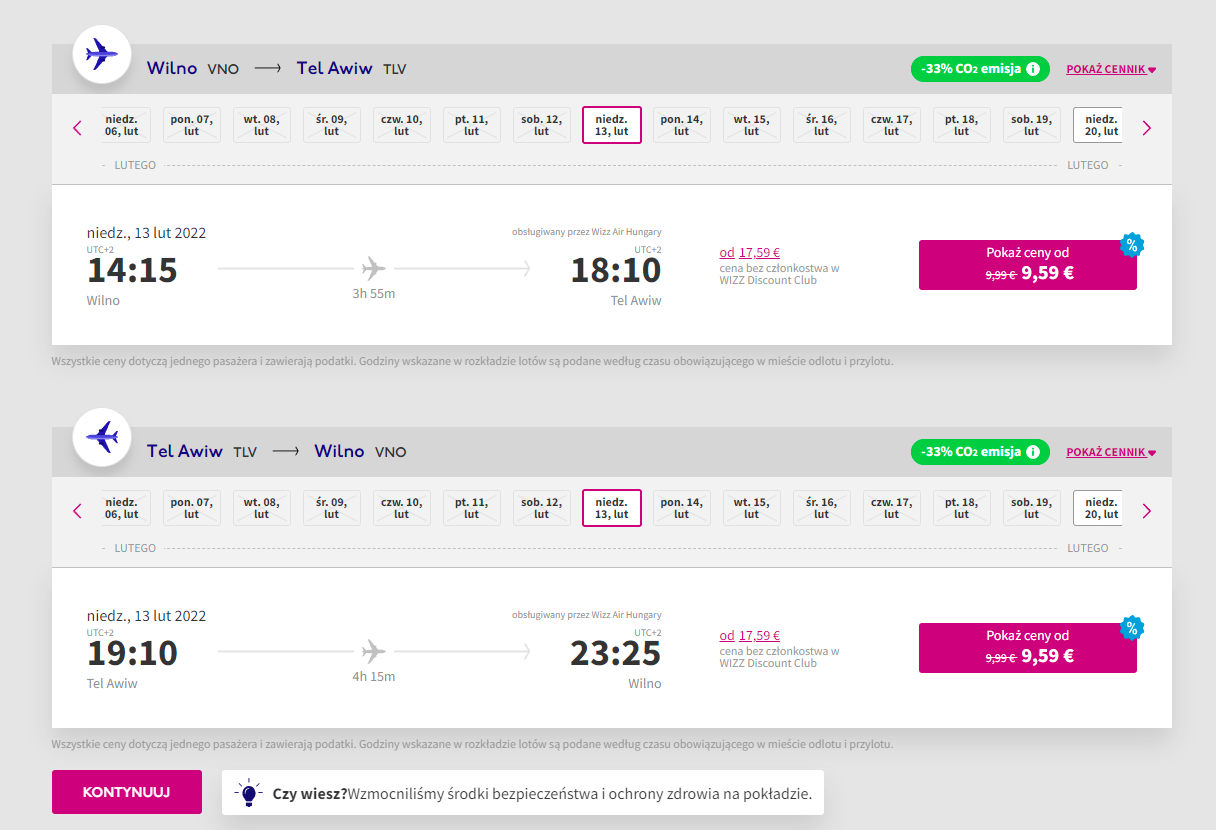
Task: Click Pokaż ceny od button for 19:10 flight
Action: coord(1028,648)
